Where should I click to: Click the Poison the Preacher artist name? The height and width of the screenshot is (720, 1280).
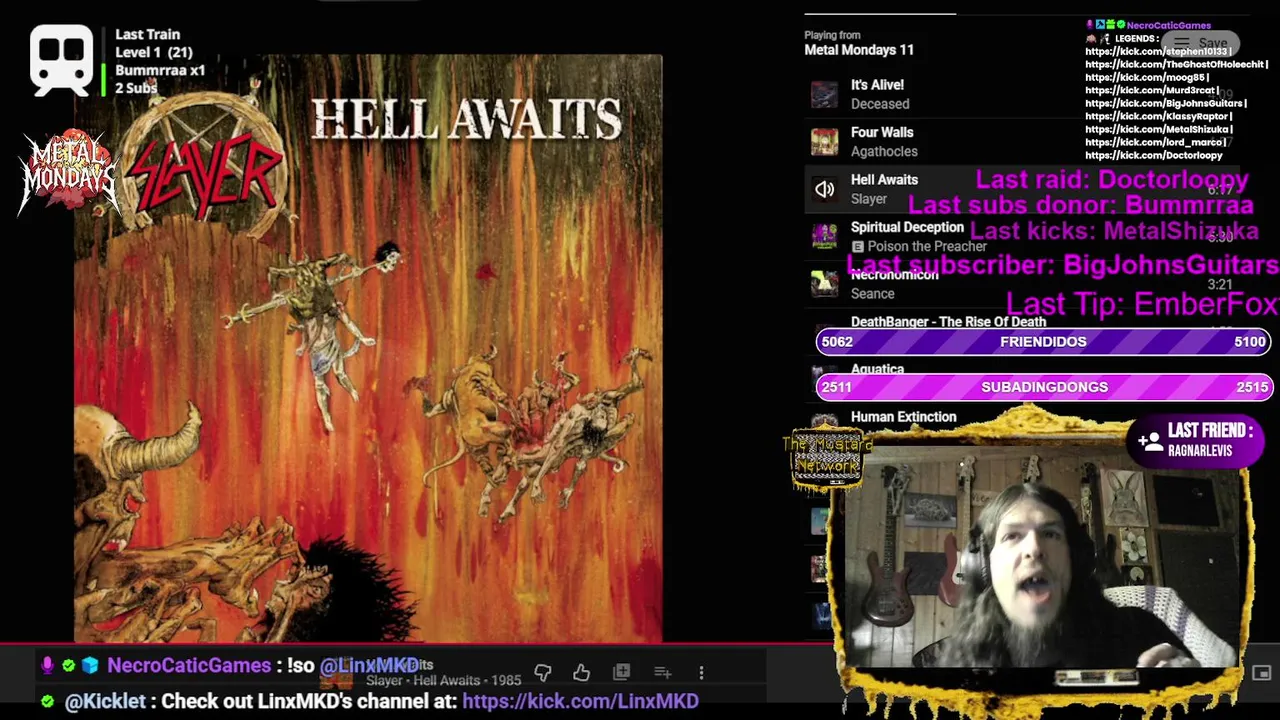tap(927, 247)
